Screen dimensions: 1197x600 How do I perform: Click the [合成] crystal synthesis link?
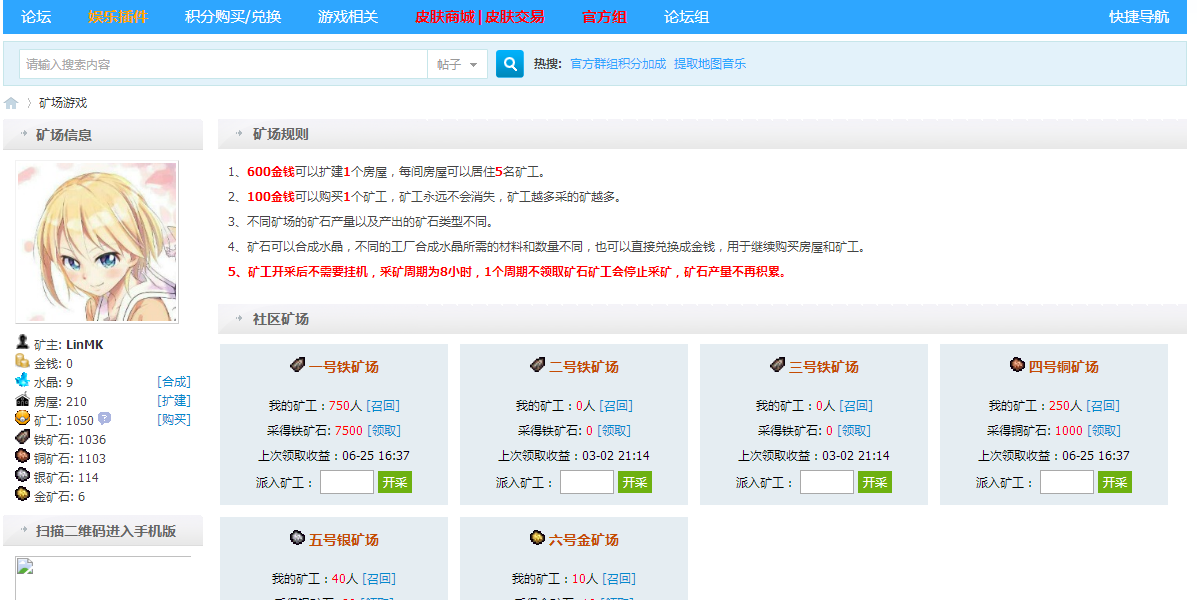[176, 381]
